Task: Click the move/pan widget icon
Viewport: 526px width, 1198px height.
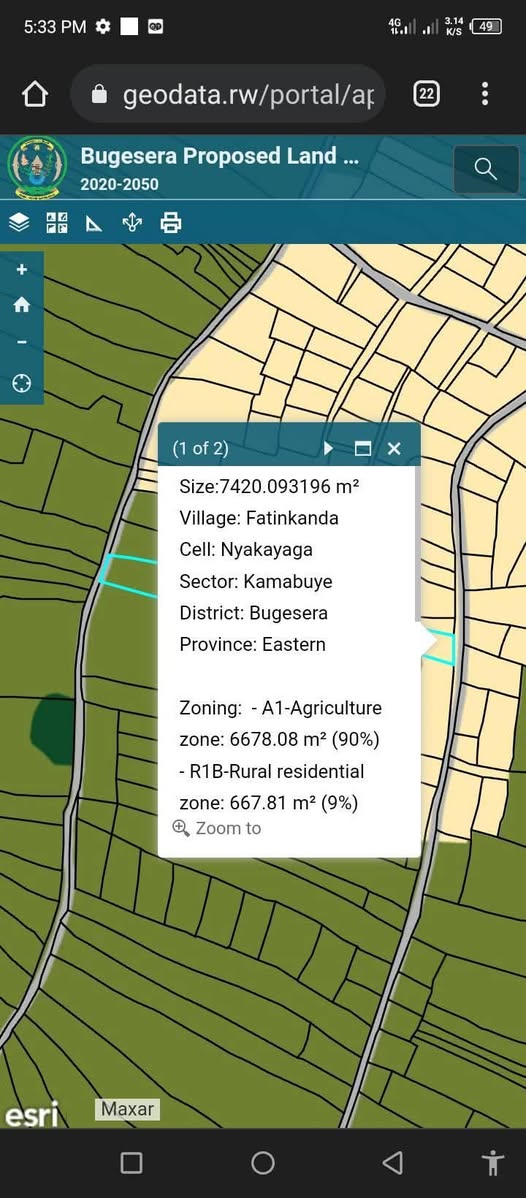Action: pos(132,223)
